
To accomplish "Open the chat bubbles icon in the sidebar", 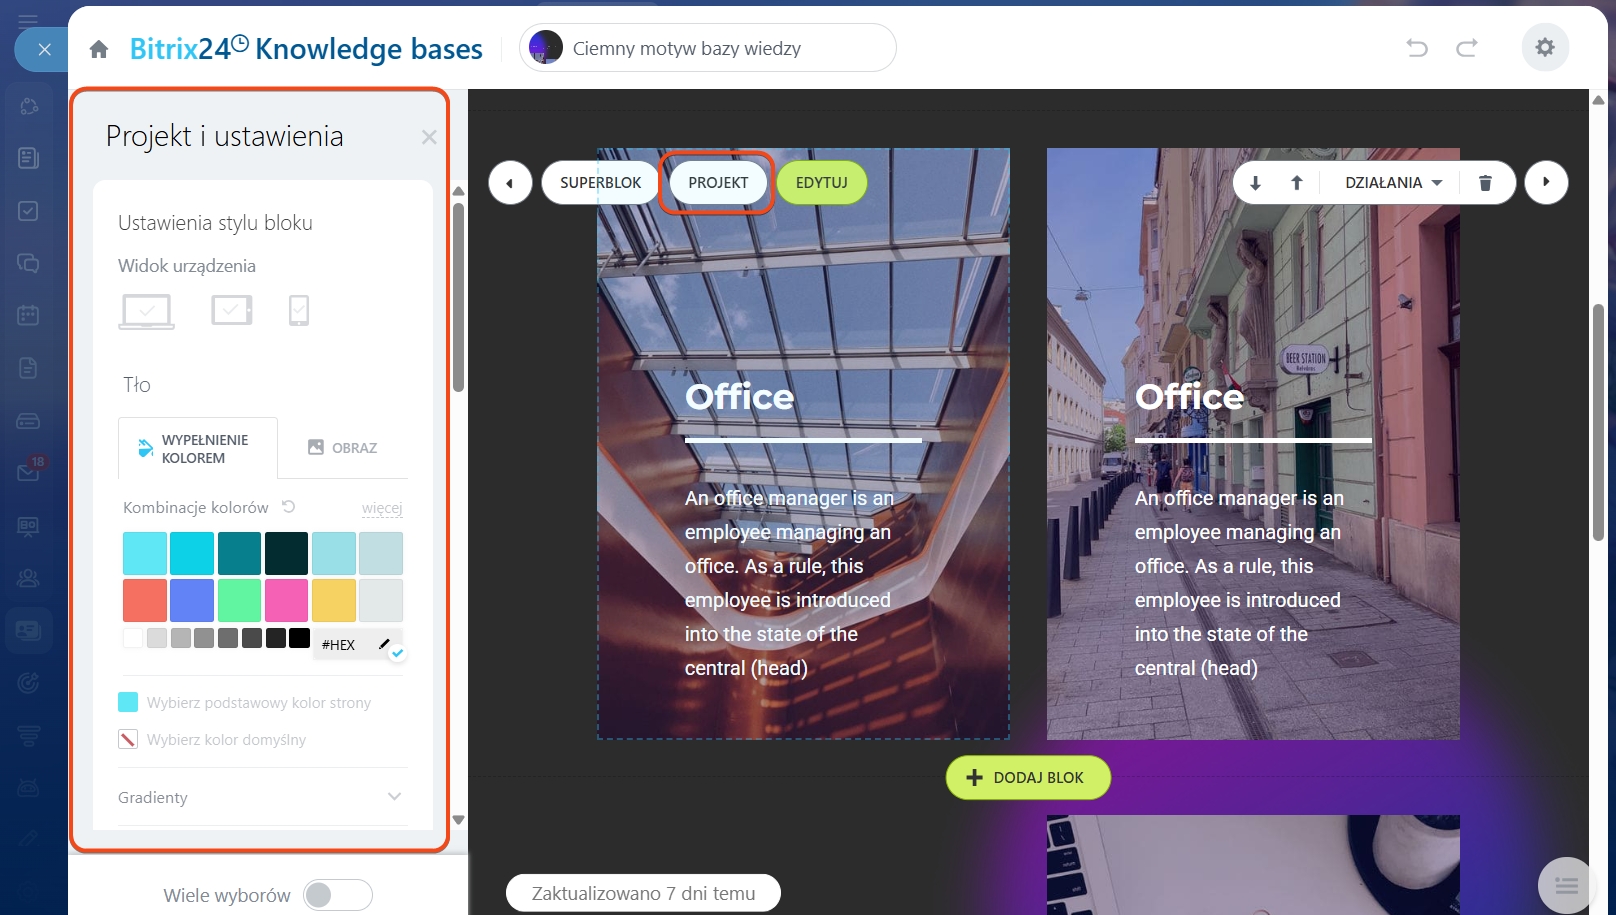I will pyautogui.click(x=29, y=264).
